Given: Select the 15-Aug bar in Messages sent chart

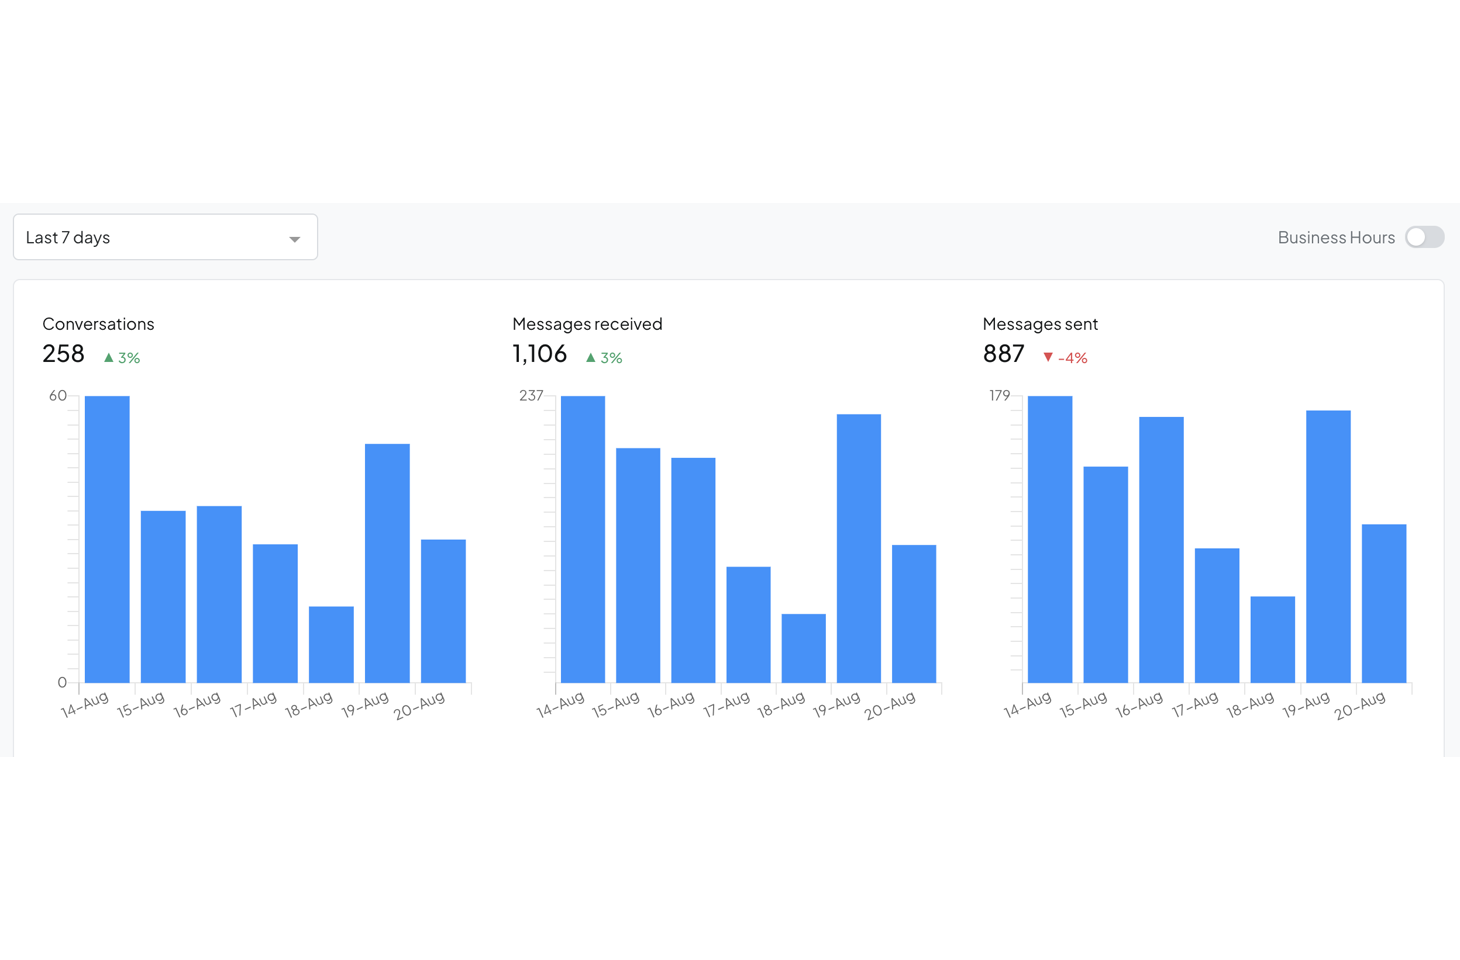Looking at the screenshot, I should [x=1106, y=575].
